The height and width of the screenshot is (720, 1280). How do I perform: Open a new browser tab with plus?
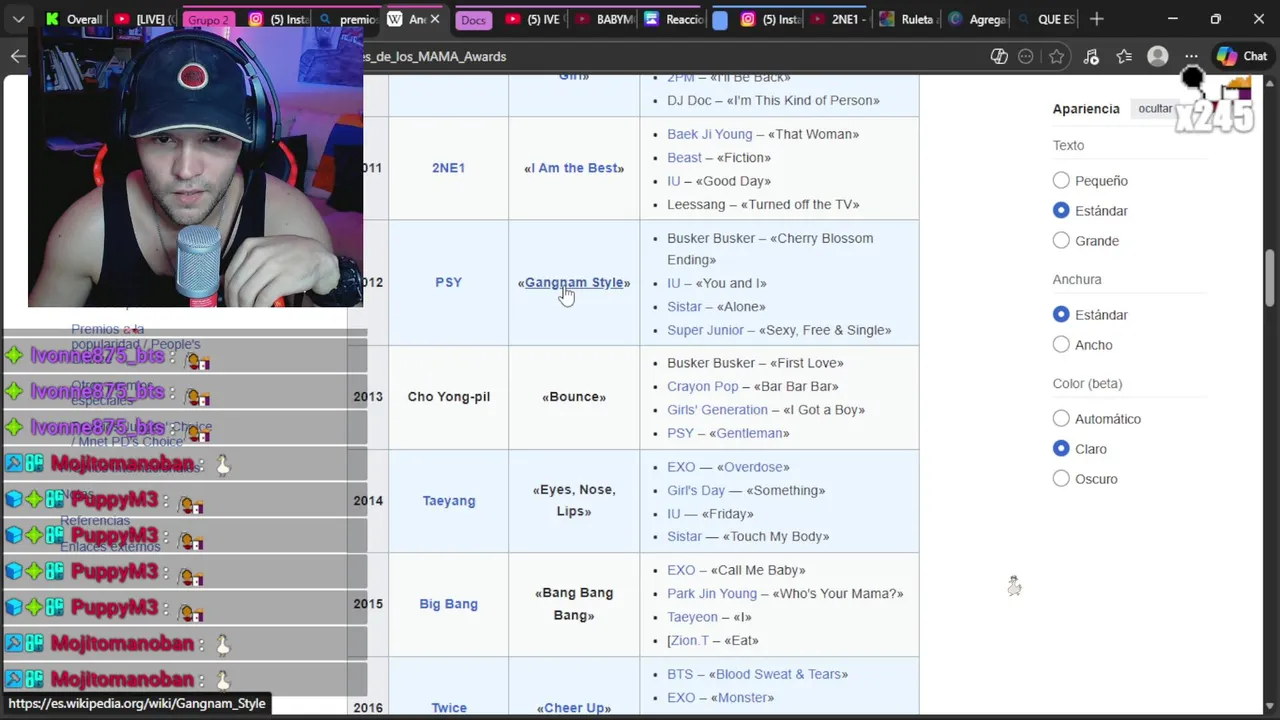tap(1097, 19)
